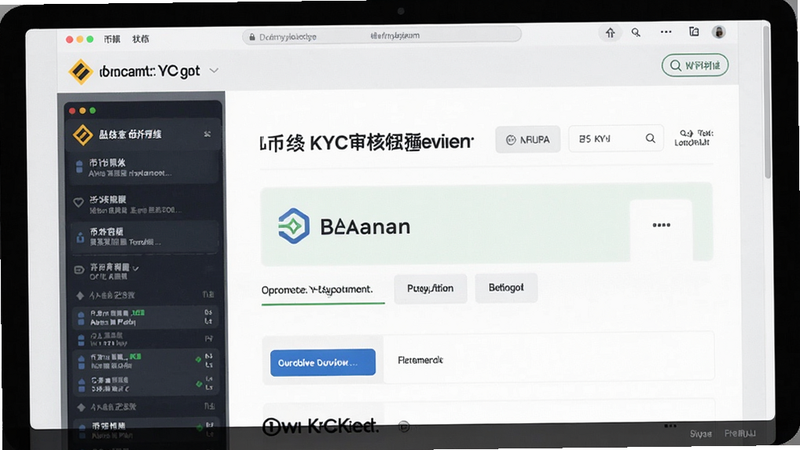The image size is (800, 450).
Task: Click the smiley icon on the NRUPA button
Action: coord(510,140)
